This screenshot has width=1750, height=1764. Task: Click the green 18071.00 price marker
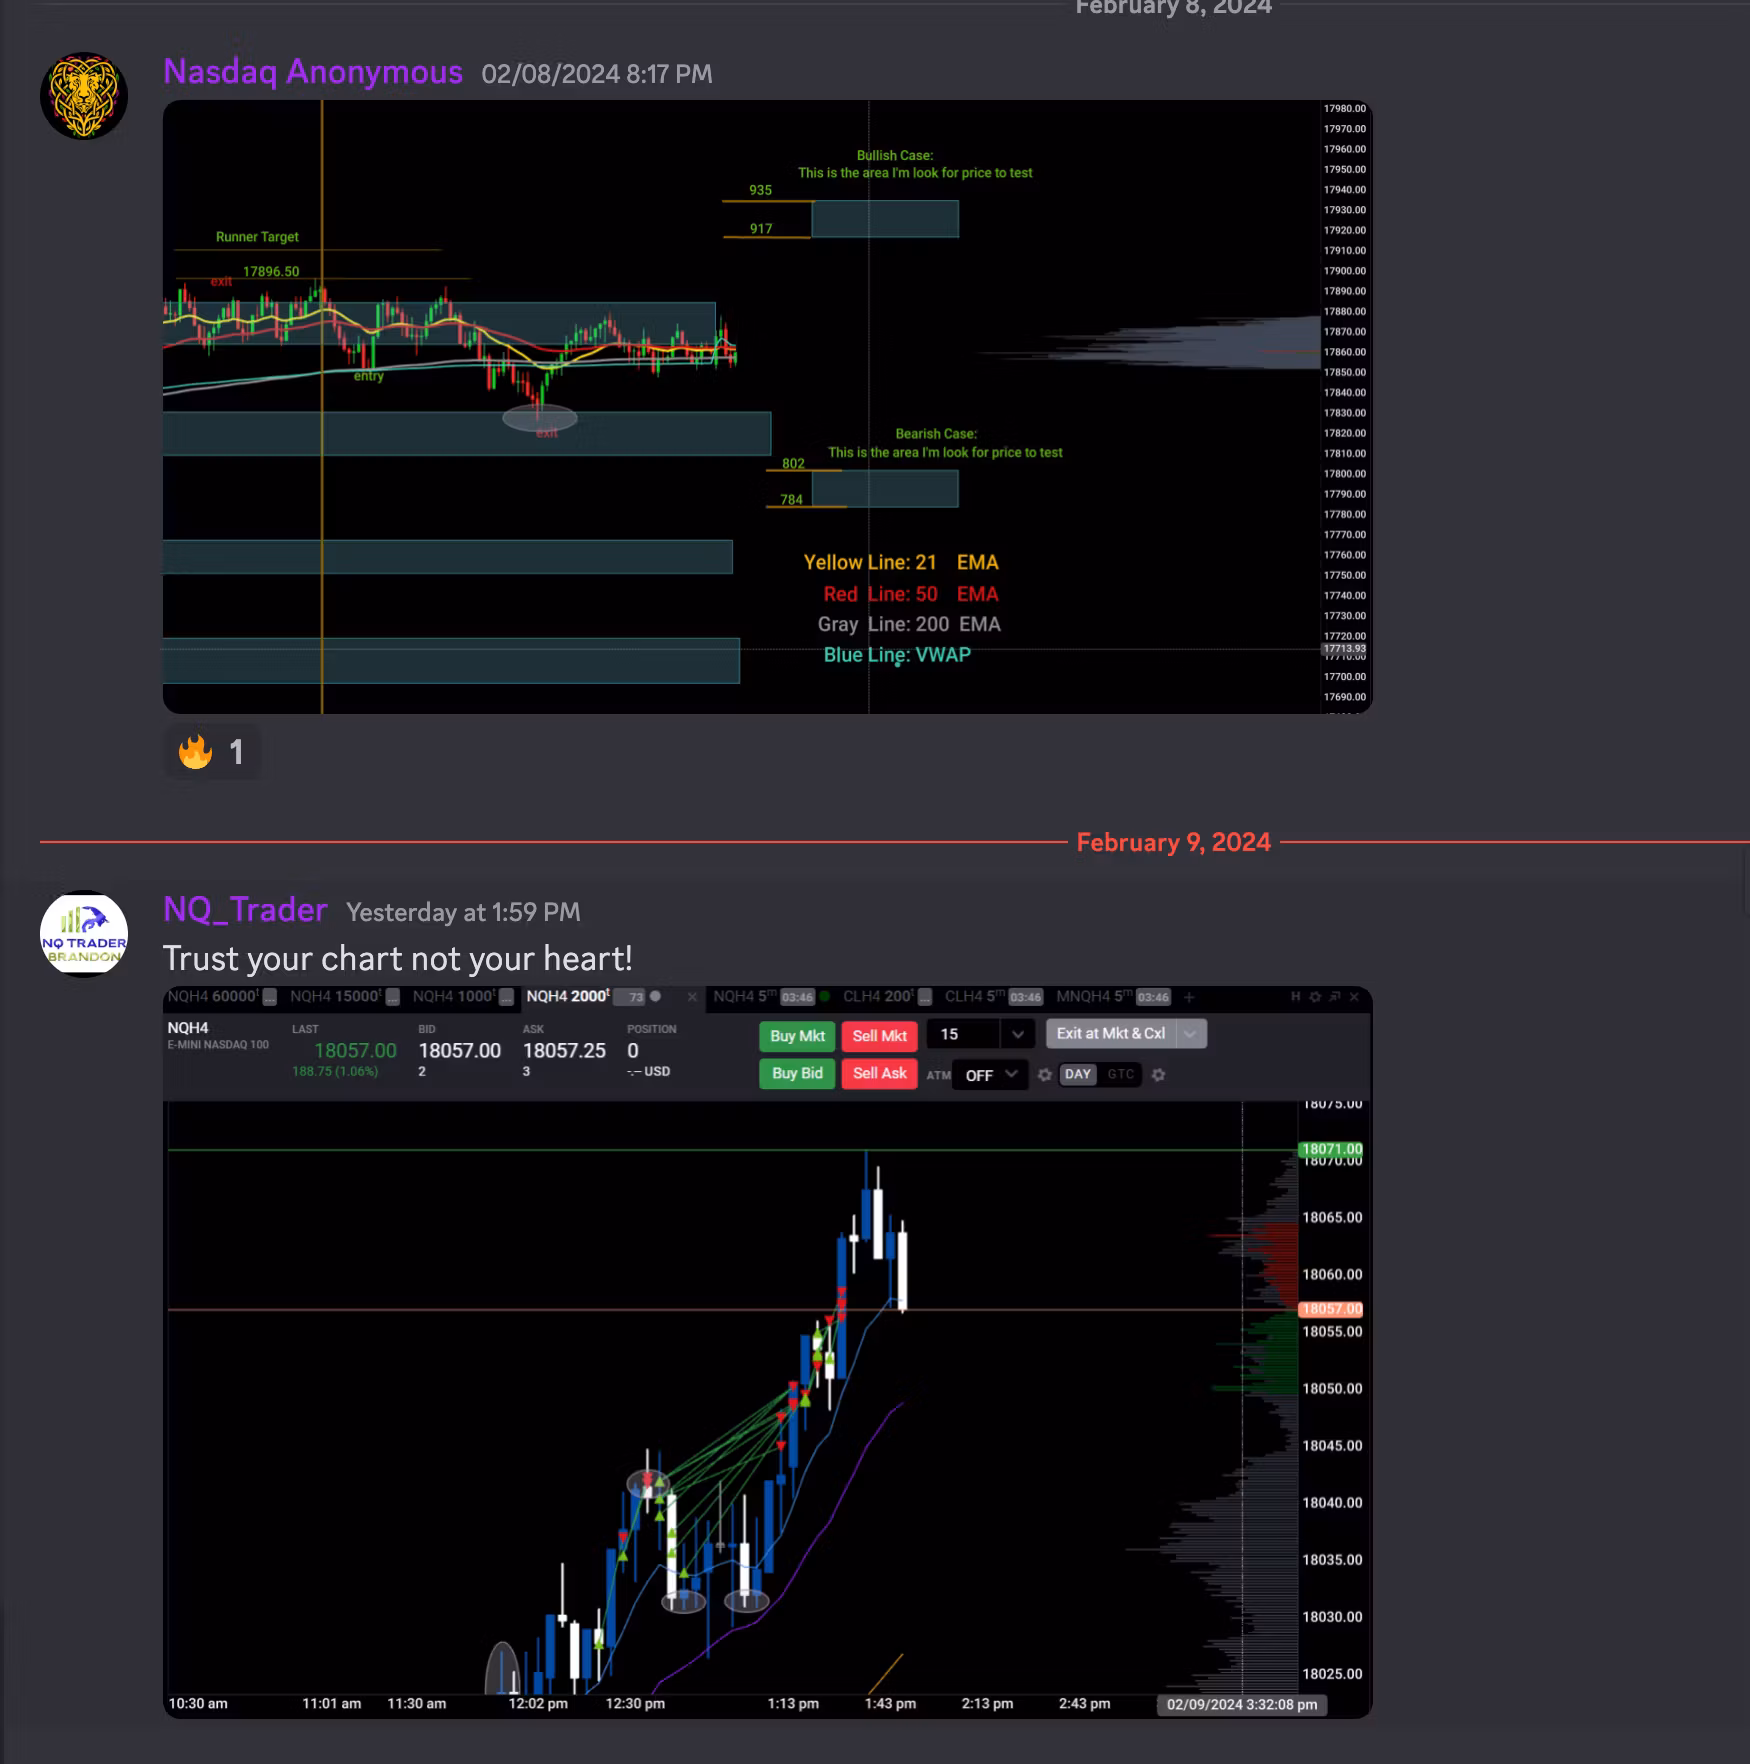click(1331, 1149)
